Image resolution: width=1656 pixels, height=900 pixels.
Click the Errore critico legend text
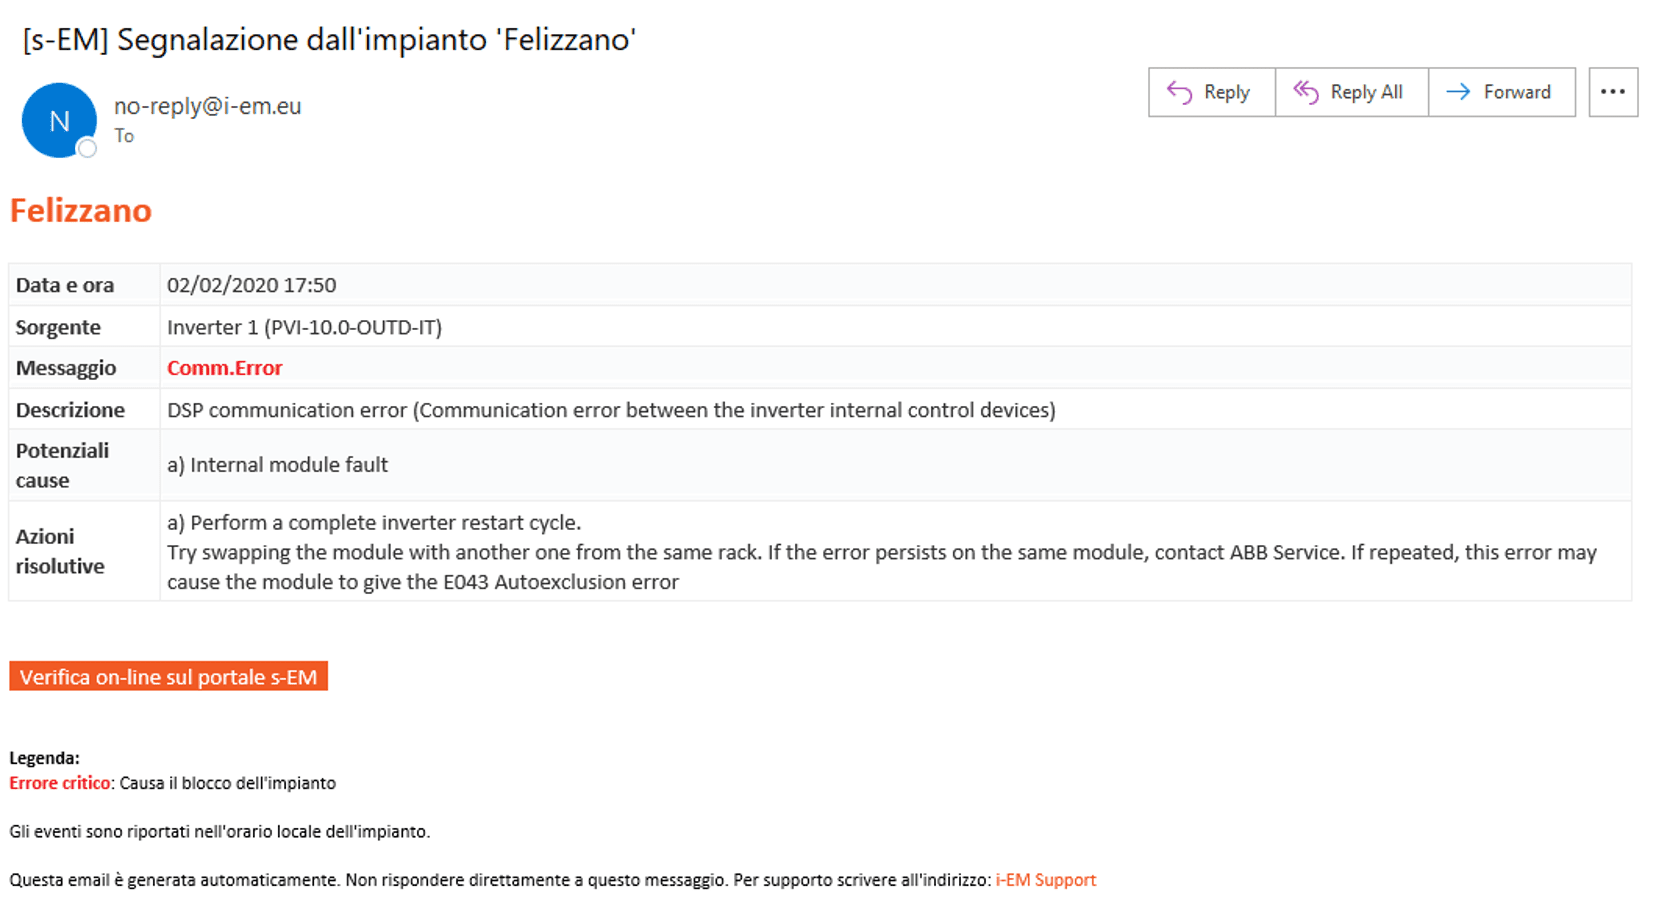click(x=60, y=783)
